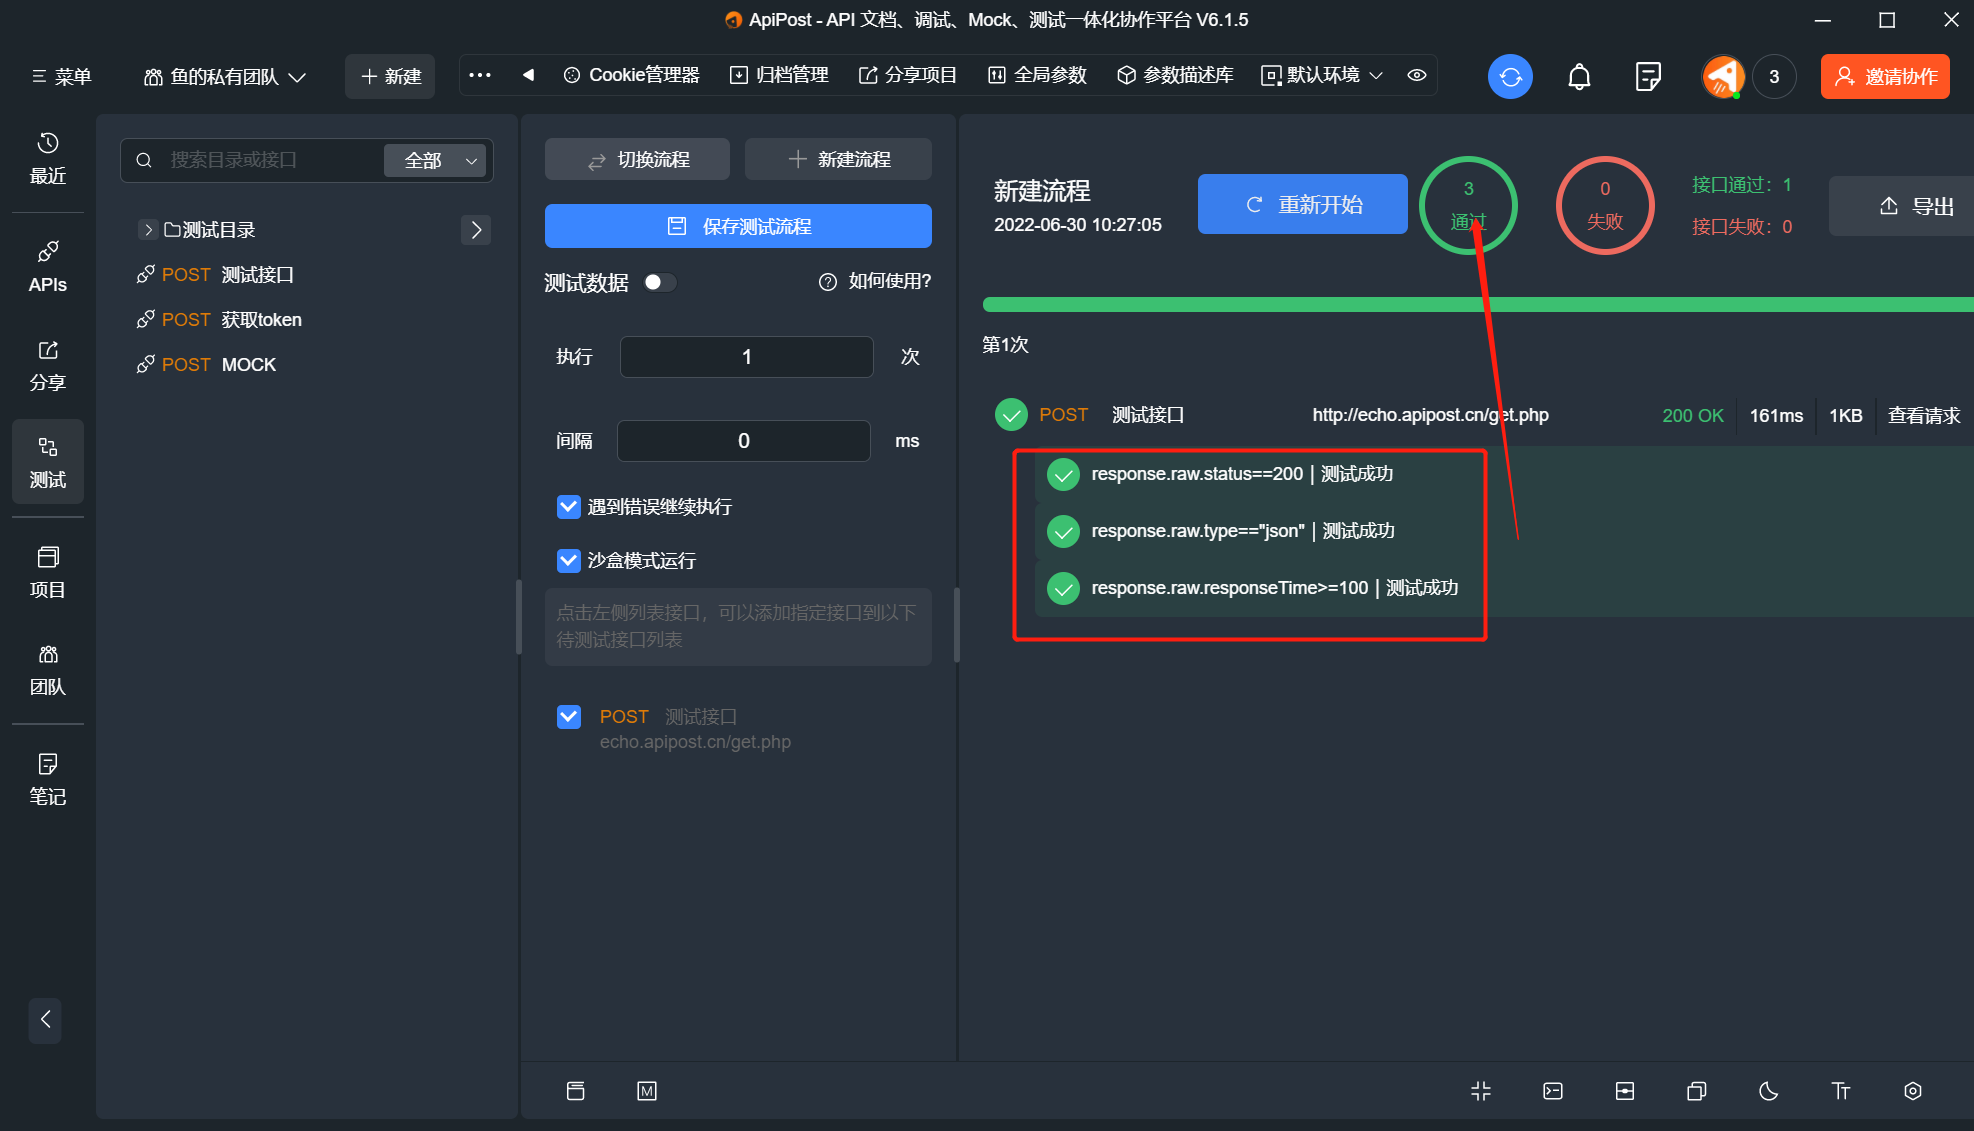Click the M mock icon in bottom bar
The image size is (1974, 1131).
click(647, 1091)
